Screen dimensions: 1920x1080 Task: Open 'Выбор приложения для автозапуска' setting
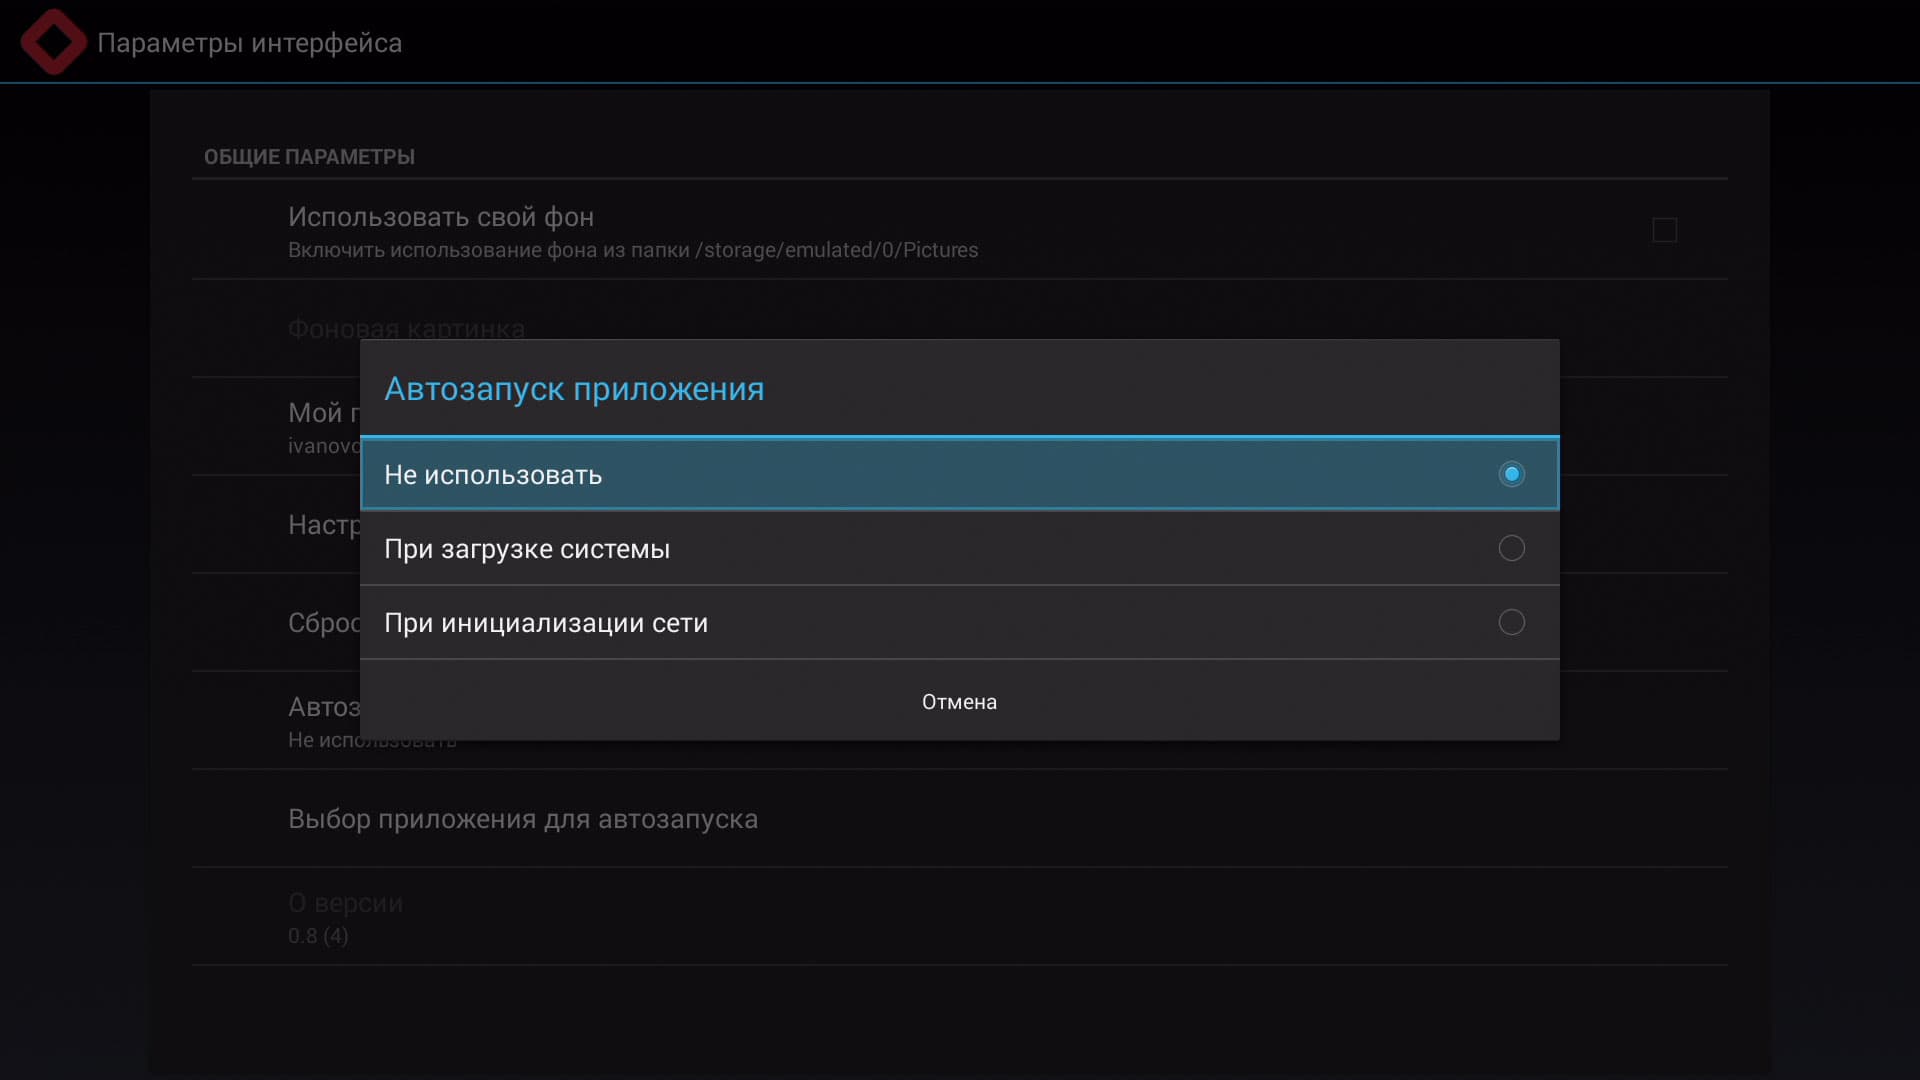click(x=522, y=819)
